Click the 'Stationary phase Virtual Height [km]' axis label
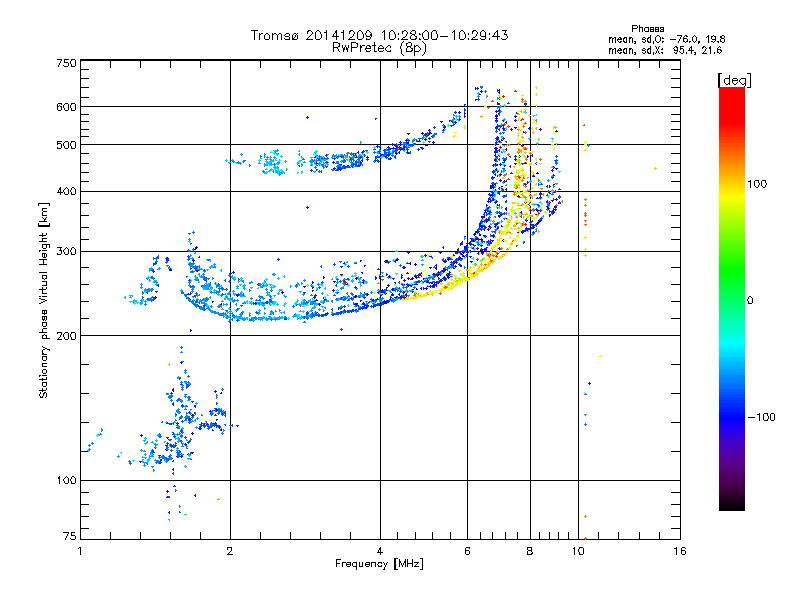The height and width of the screenshot is (600, 800). [44, 300]
